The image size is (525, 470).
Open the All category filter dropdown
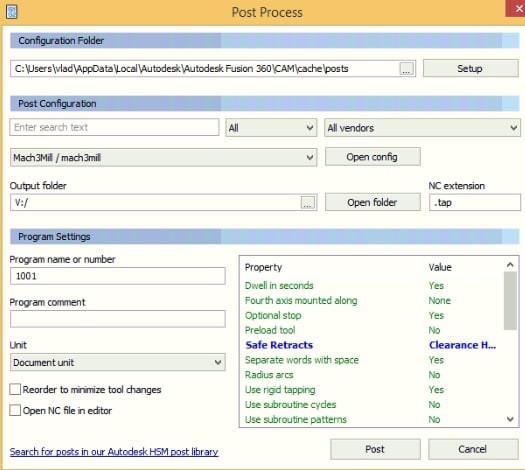(271, 128)
